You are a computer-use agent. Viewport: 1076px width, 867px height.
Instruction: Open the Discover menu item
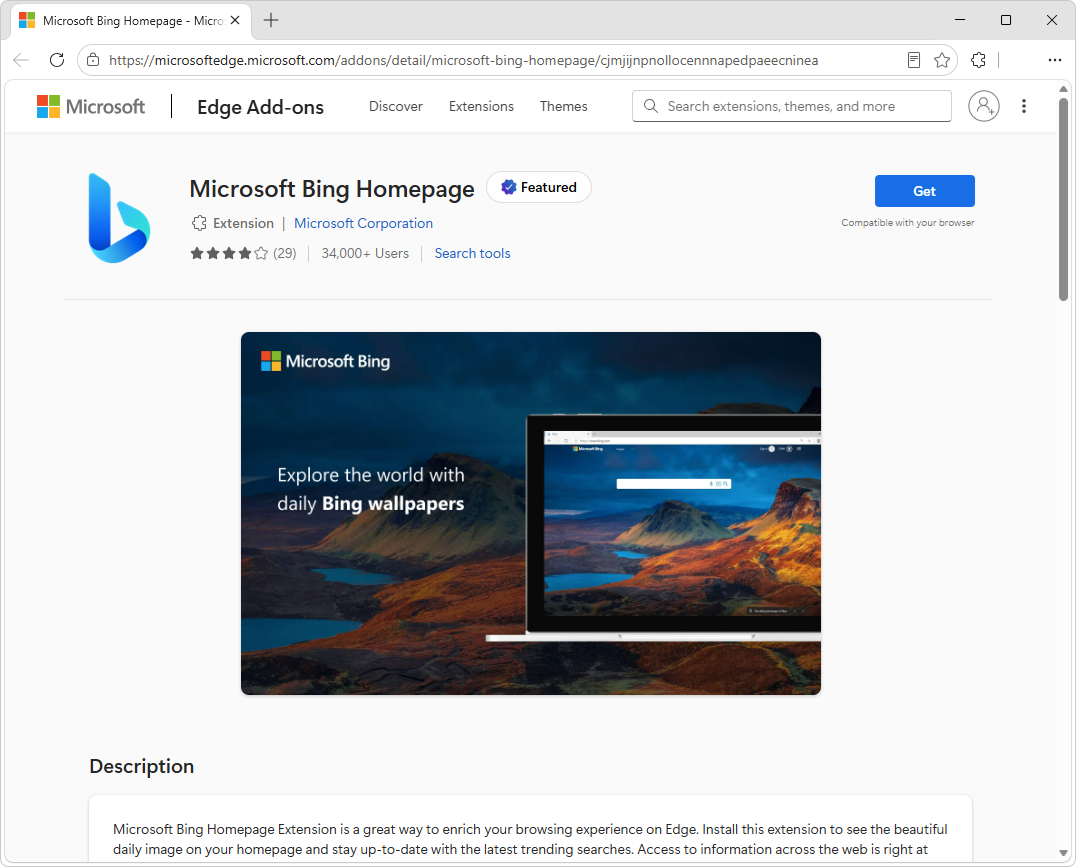pyautogui.click(x=396, y=106)
